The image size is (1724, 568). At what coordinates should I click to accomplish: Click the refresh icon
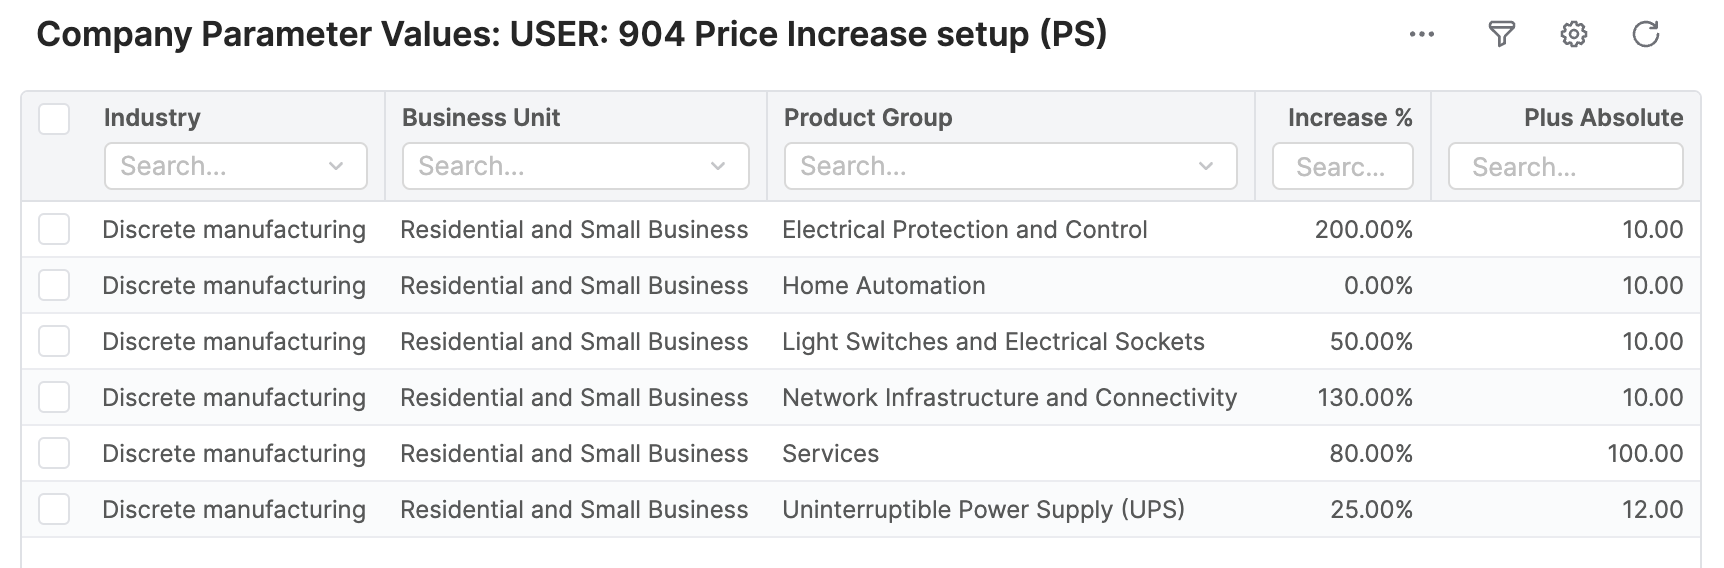pyautogui.click(x=1645, y=35)
